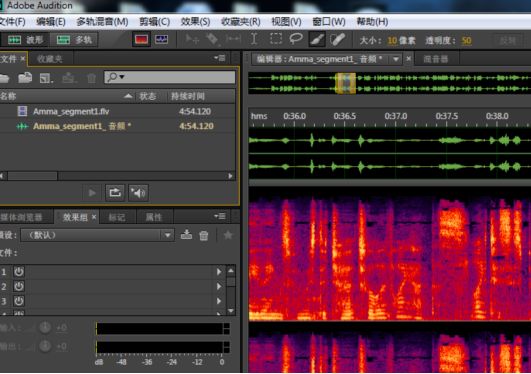
Task: Select the Razor tool
Action: [212, 40]
